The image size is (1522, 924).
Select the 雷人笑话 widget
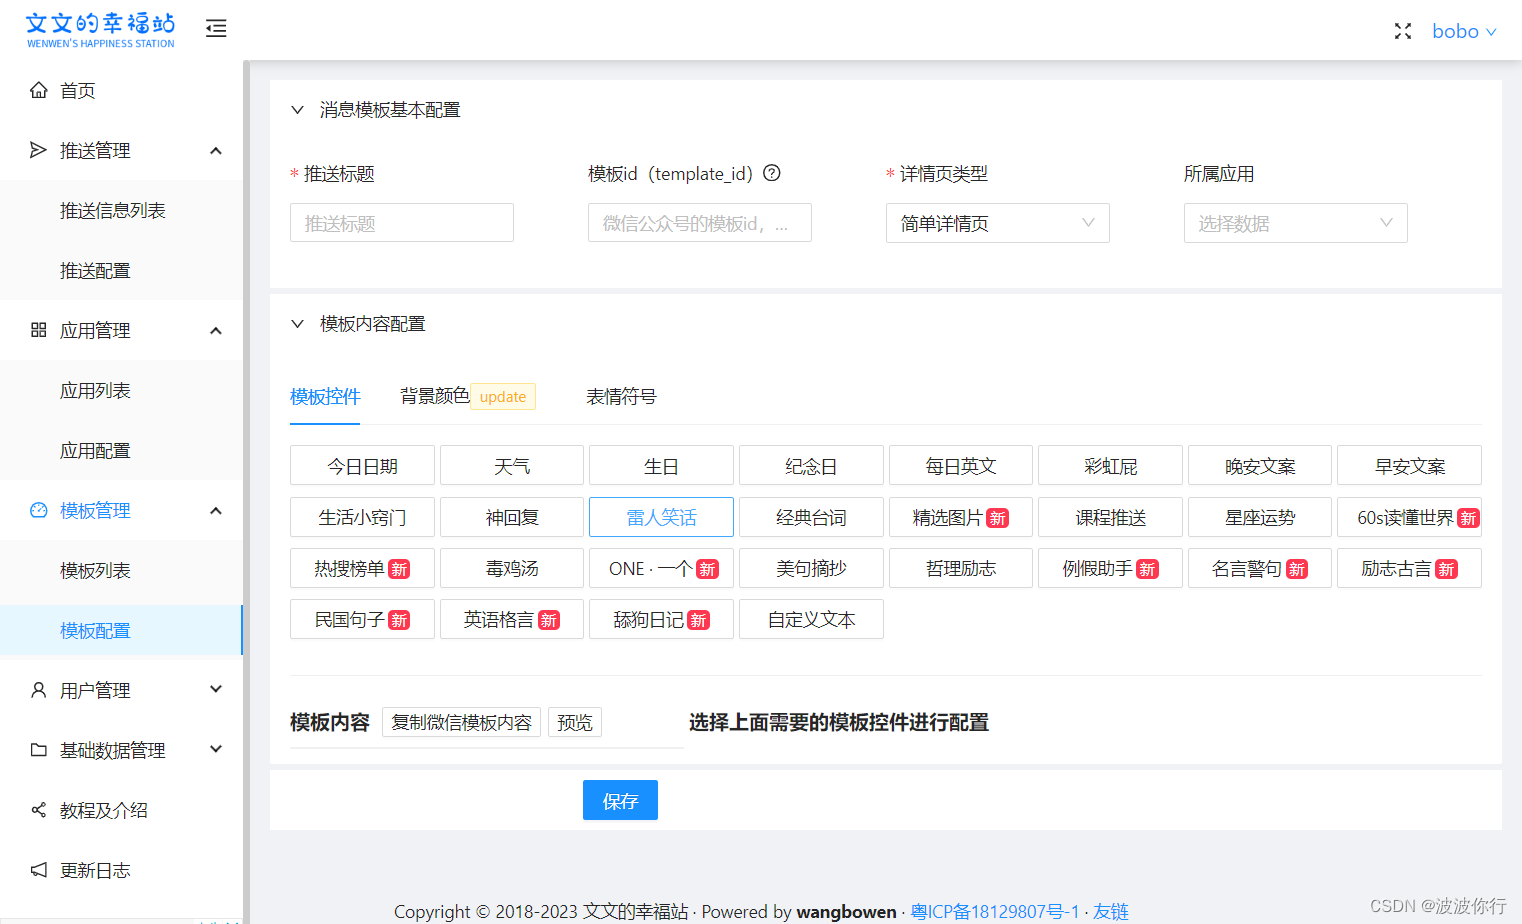pyautogui.click(x=661, y=517)
